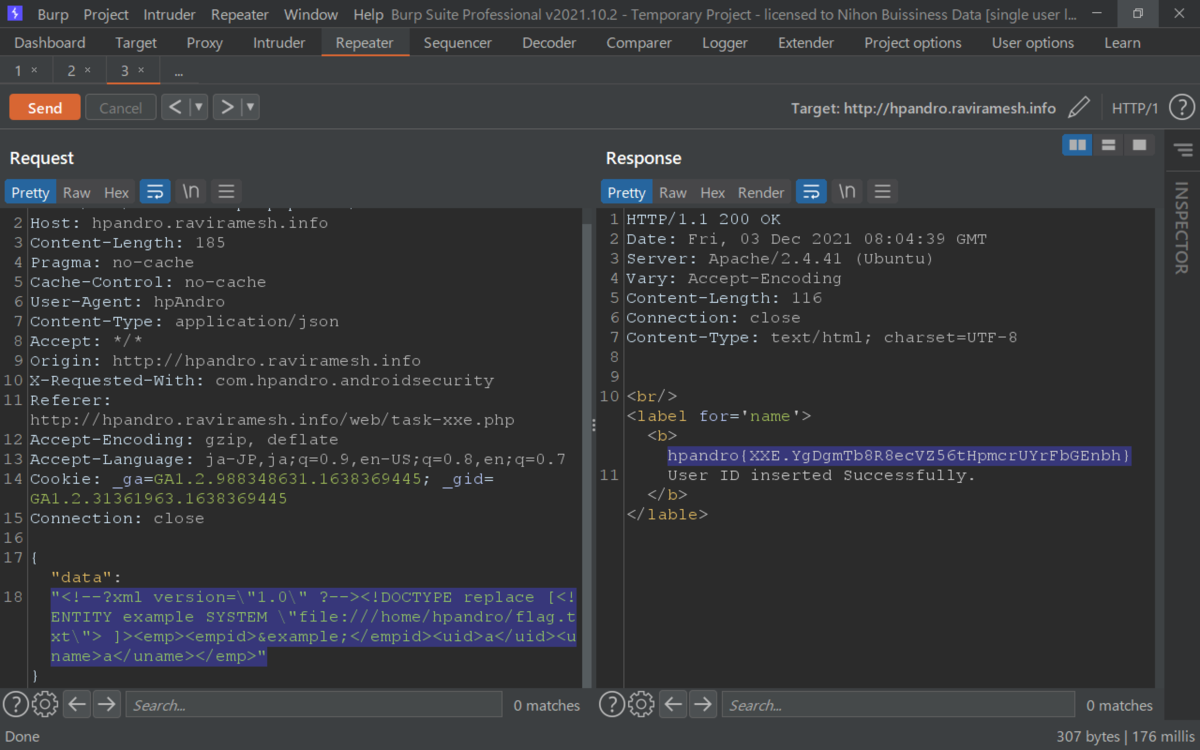Select request Hex view
This screenshot has height=750, width=1200.
click(117, 192)
